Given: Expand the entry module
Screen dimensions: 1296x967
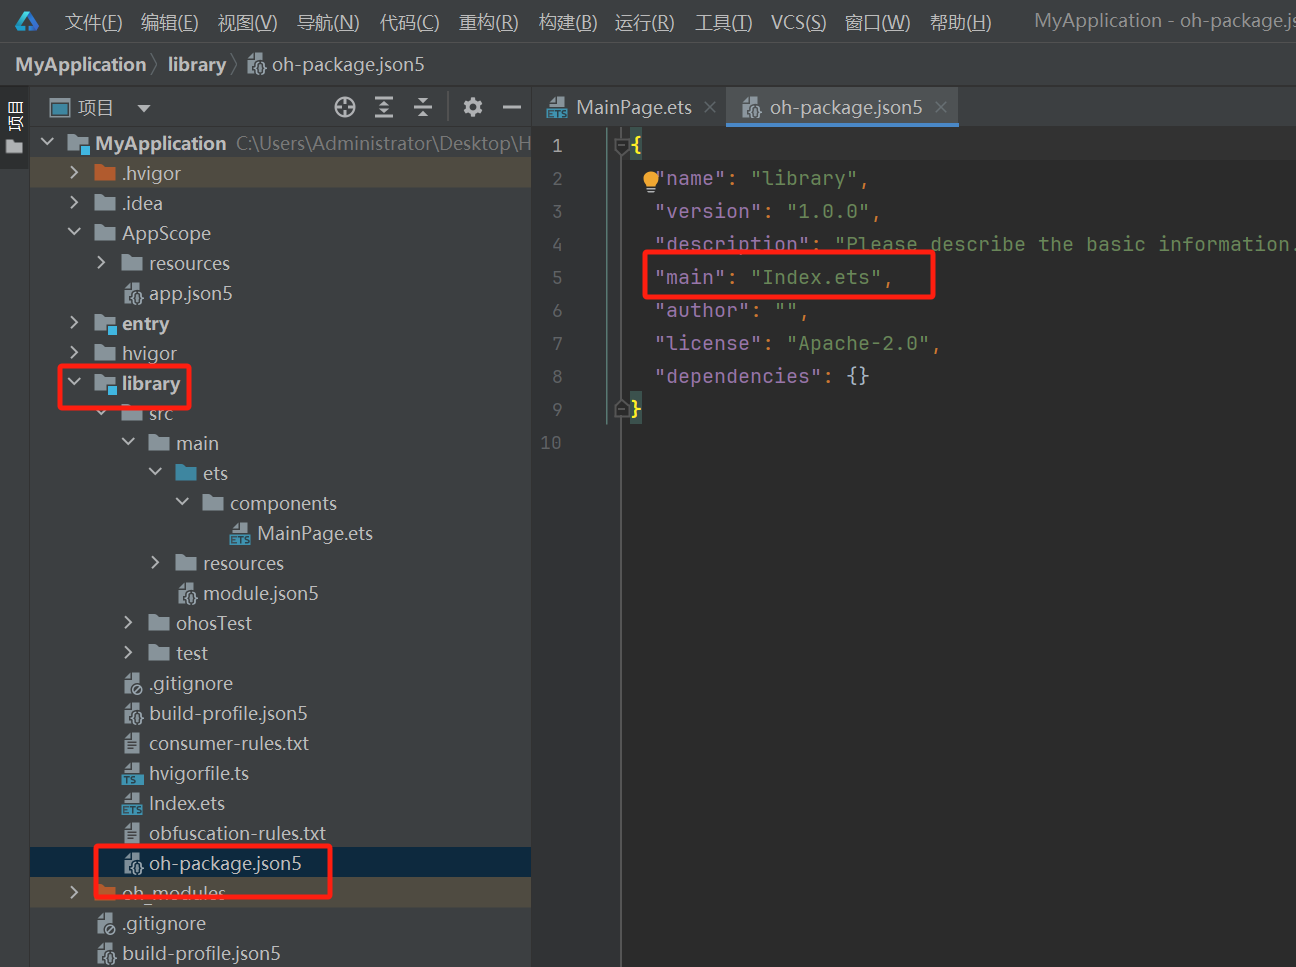Looking at the screenshot, I should click(74, 322).
